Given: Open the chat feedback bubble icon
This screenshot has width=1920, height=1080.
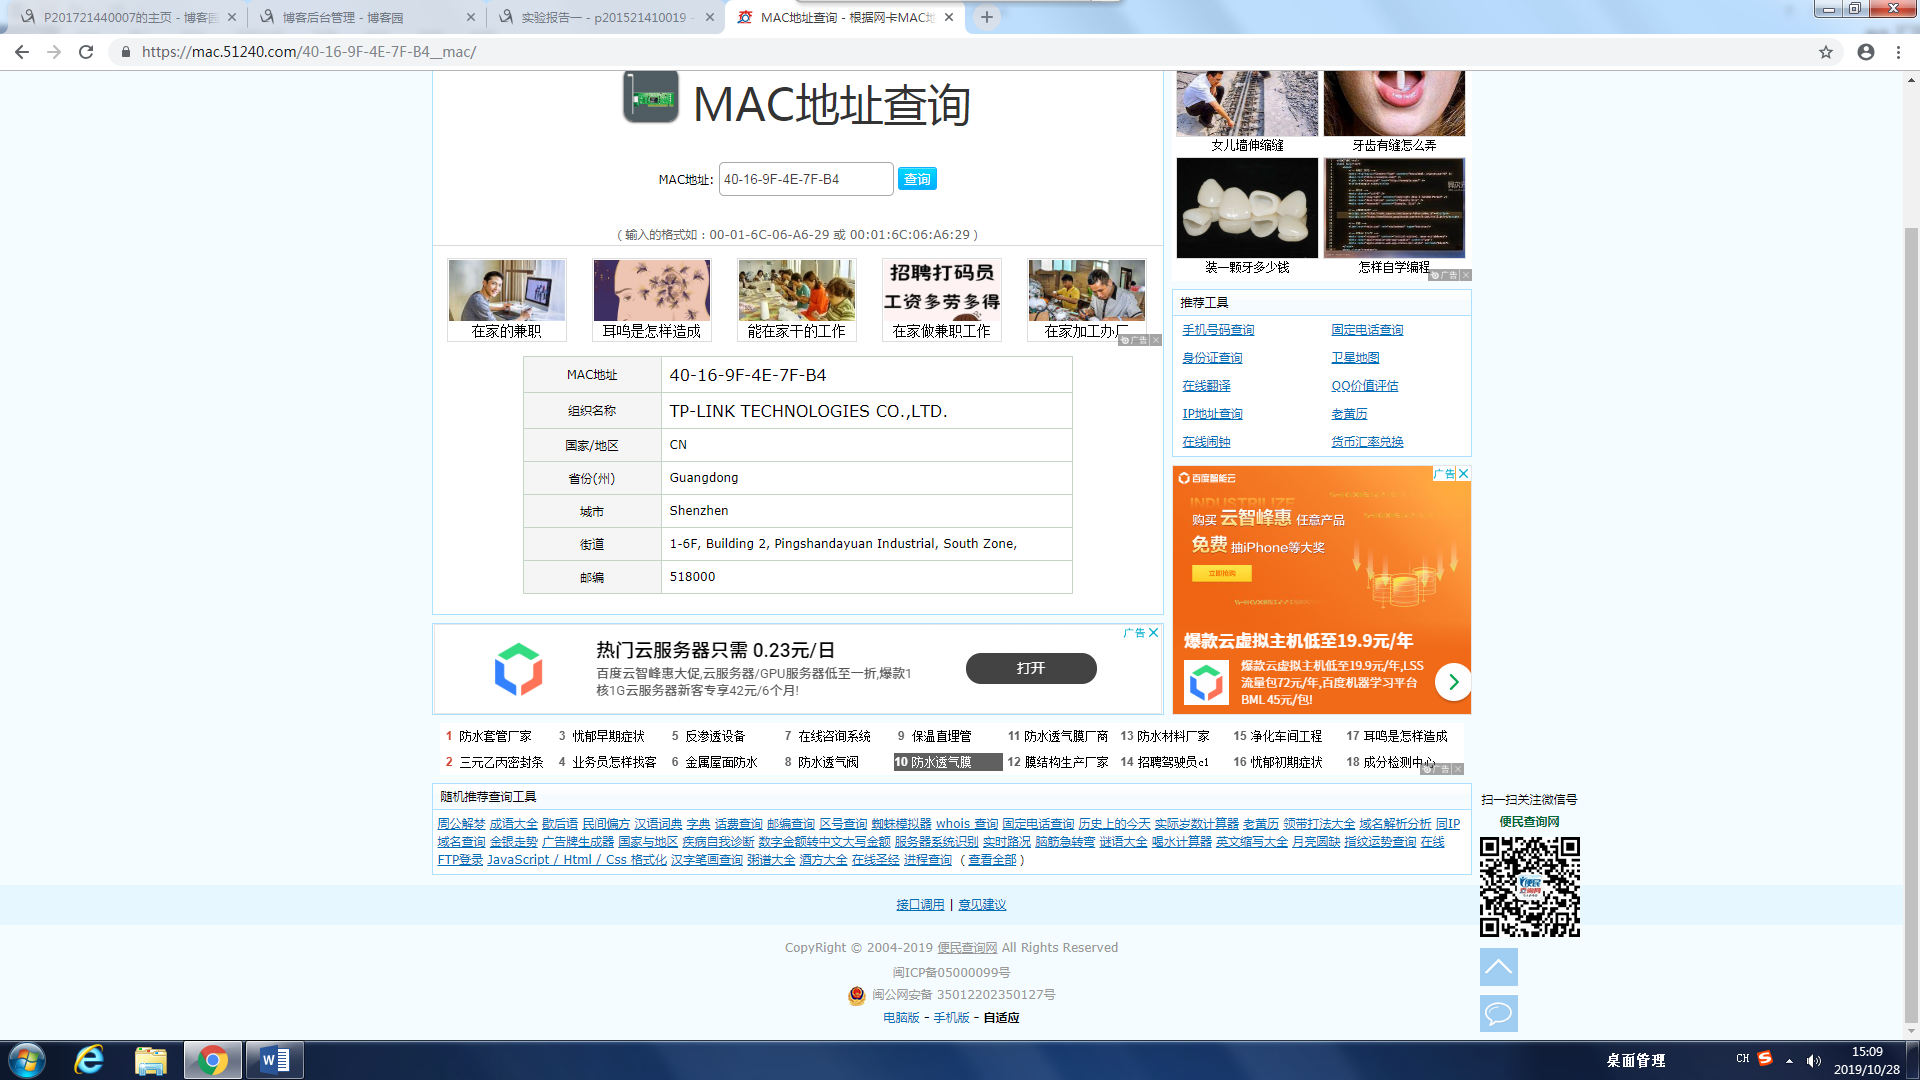Looking at the screenshot, I should click(x=1498, y=1014).
